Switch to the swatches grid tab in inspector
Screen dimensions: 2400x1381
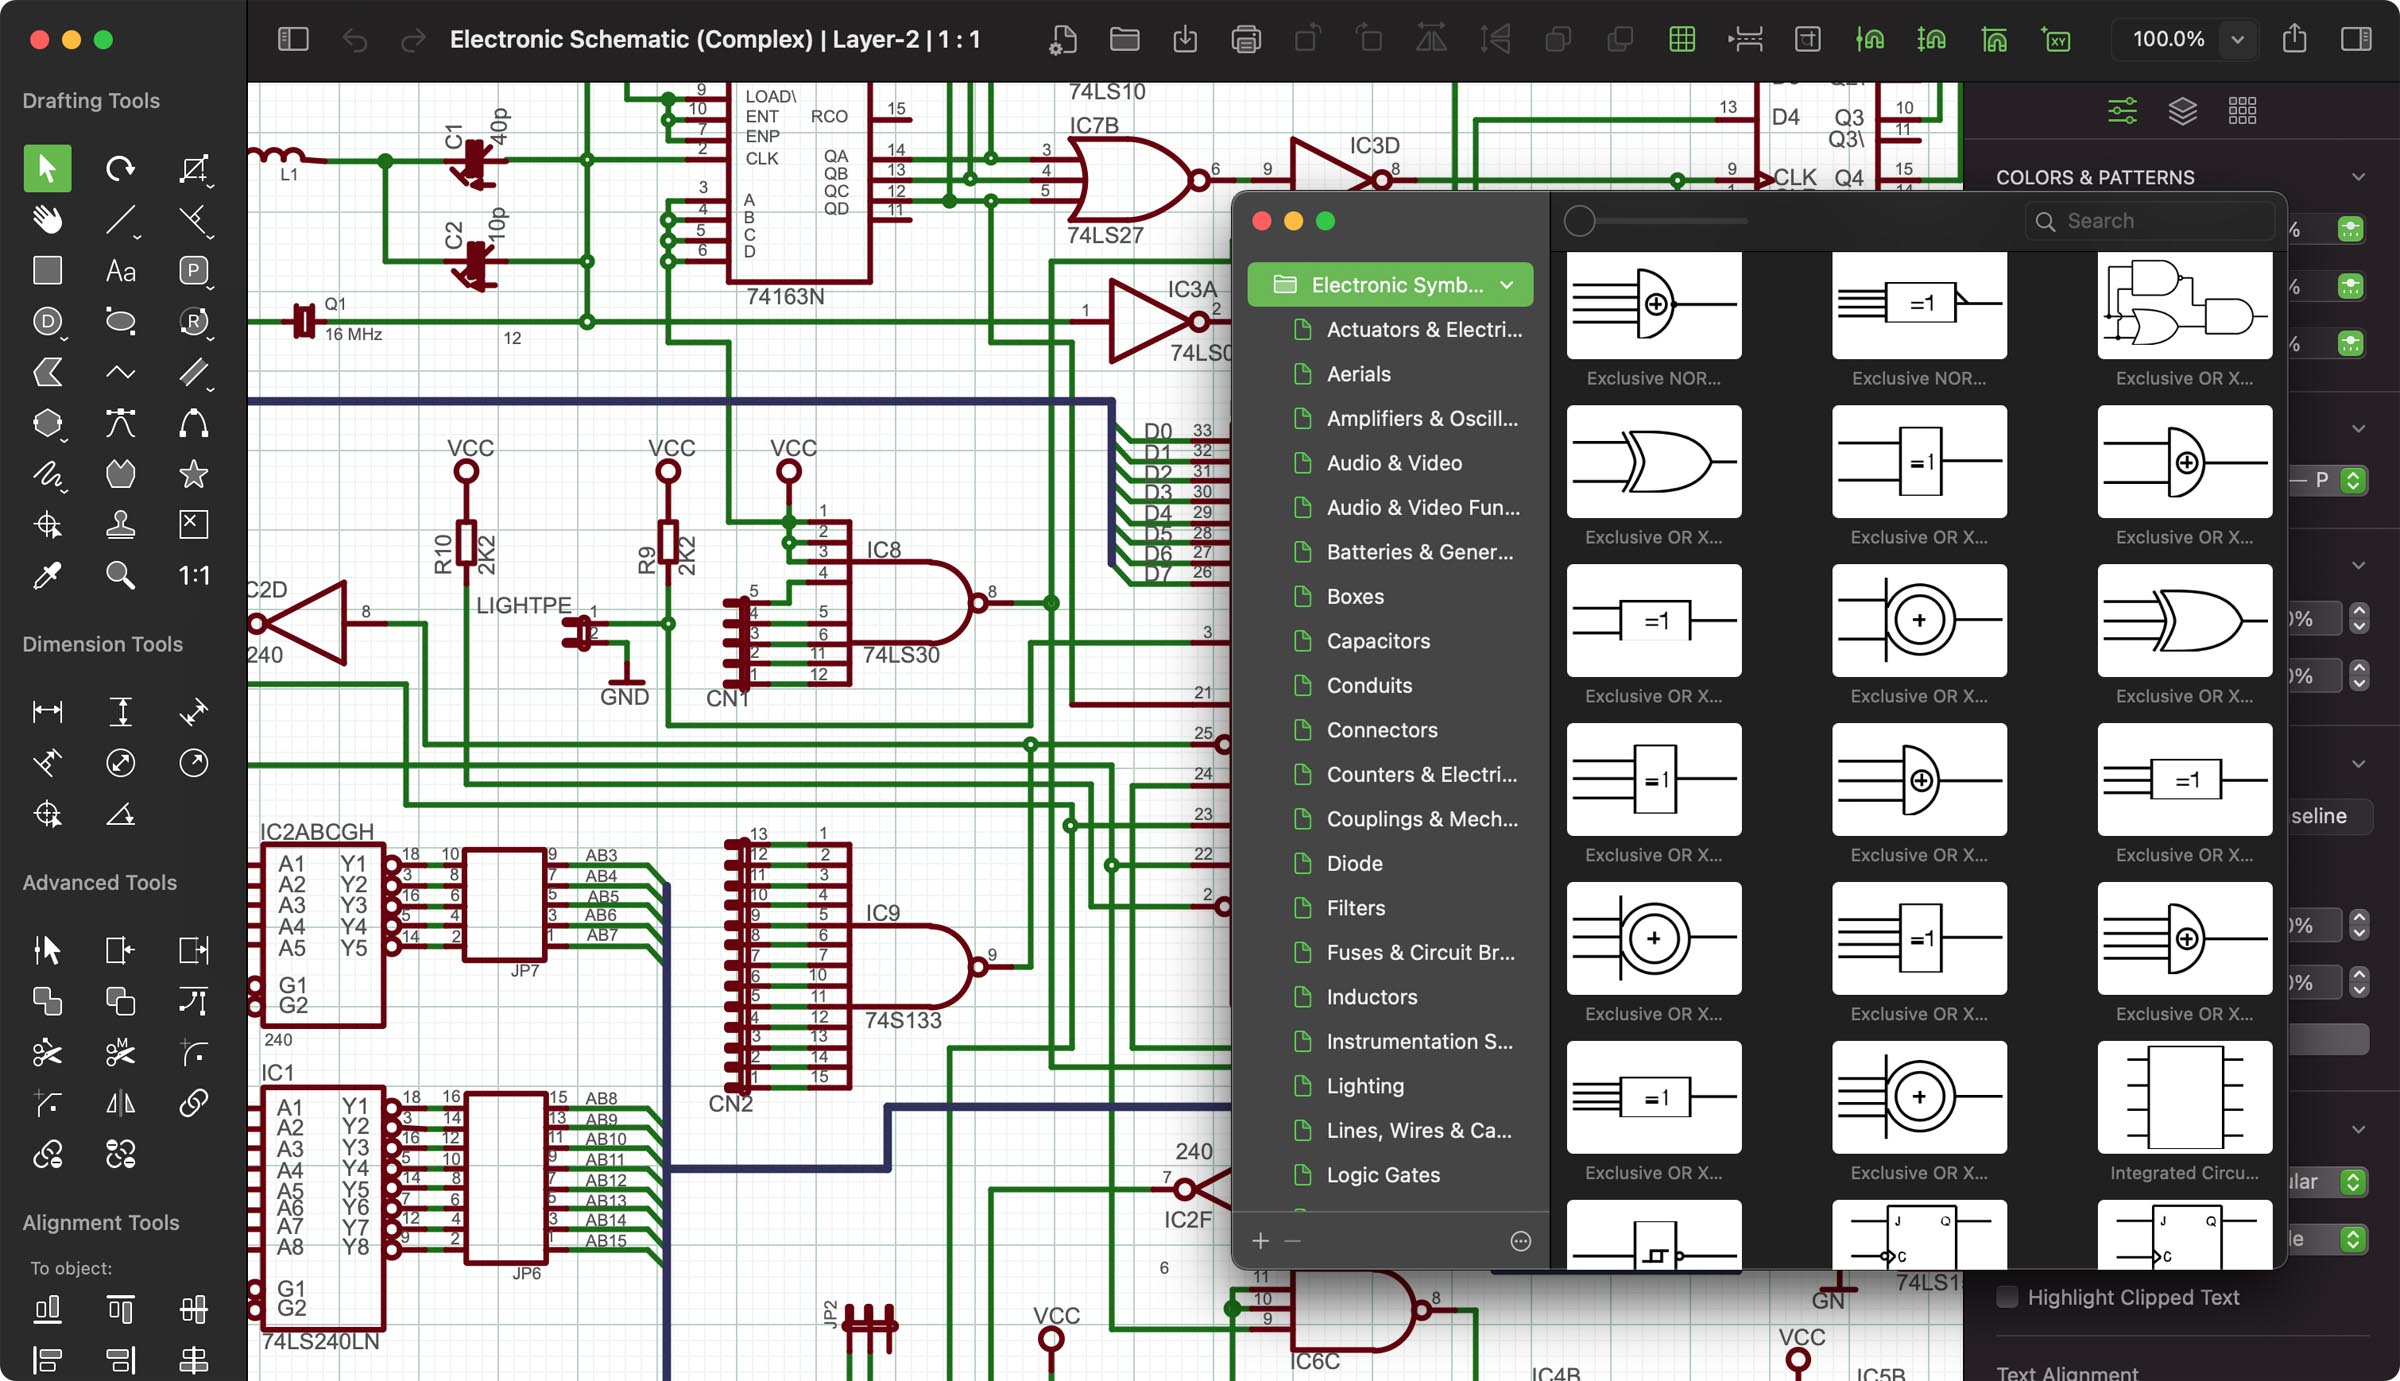[2243, 110]
